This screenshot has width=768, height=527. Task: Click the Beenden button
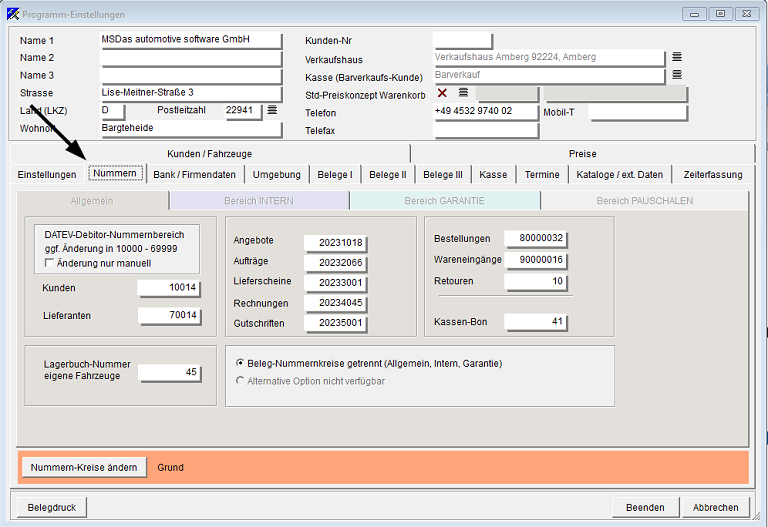pos(646,507)
